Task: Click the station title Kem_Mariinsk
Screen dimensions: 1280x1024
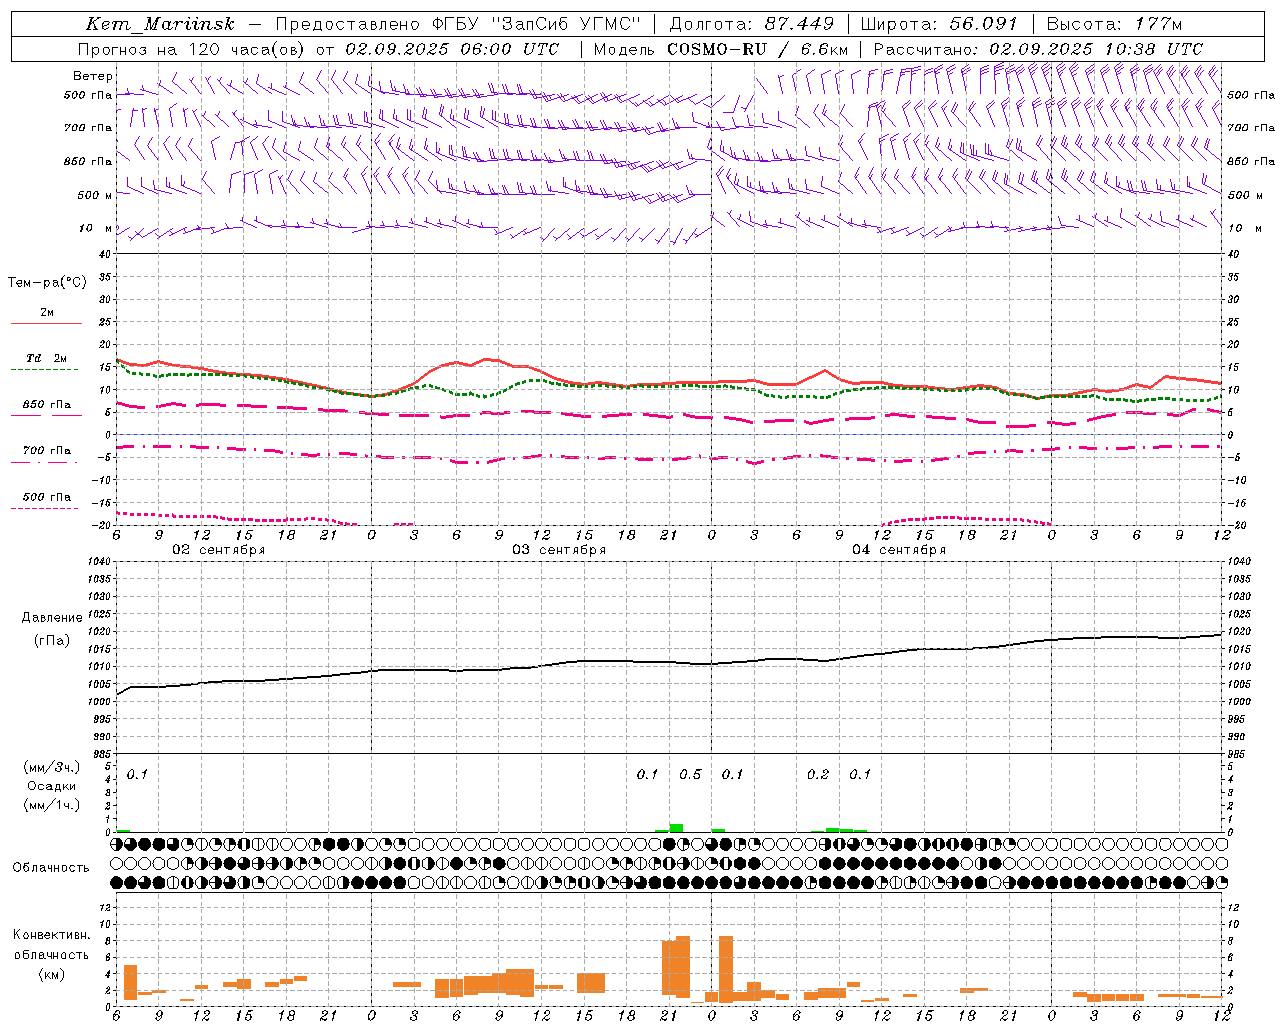Action: point(160,24)
